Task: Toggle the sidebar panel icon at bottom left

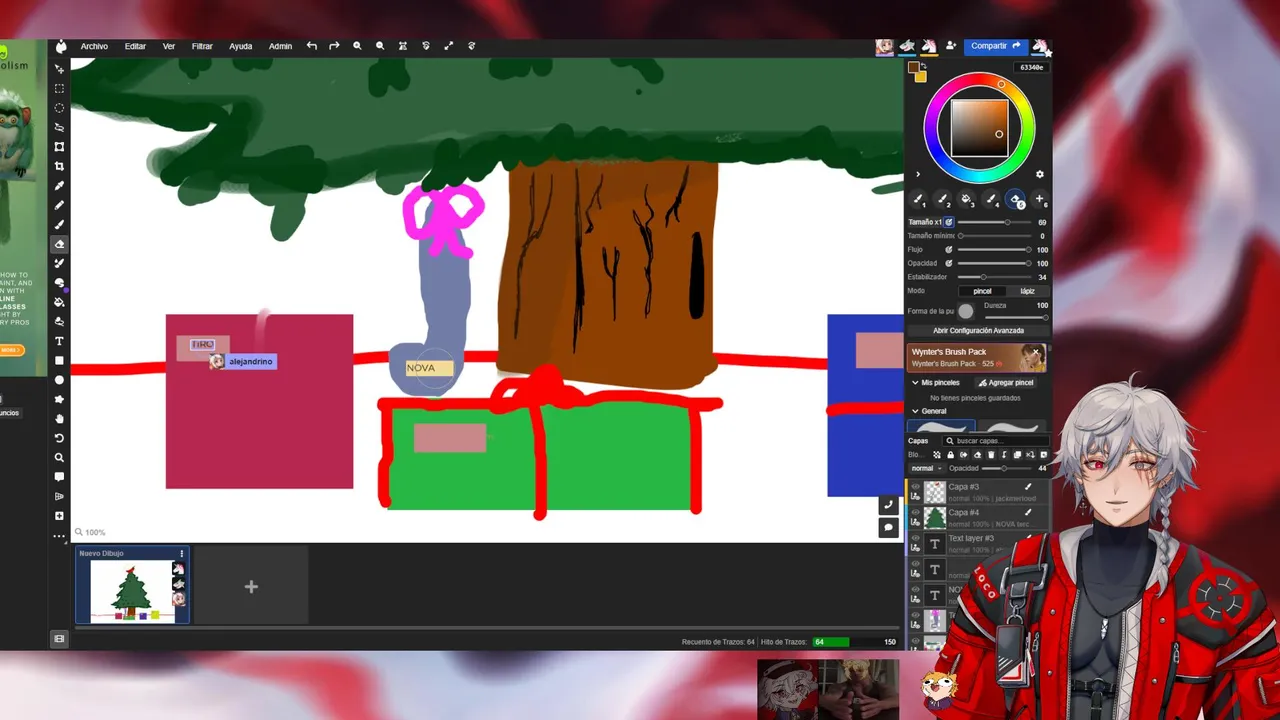Action: click(x=59, y=639)
